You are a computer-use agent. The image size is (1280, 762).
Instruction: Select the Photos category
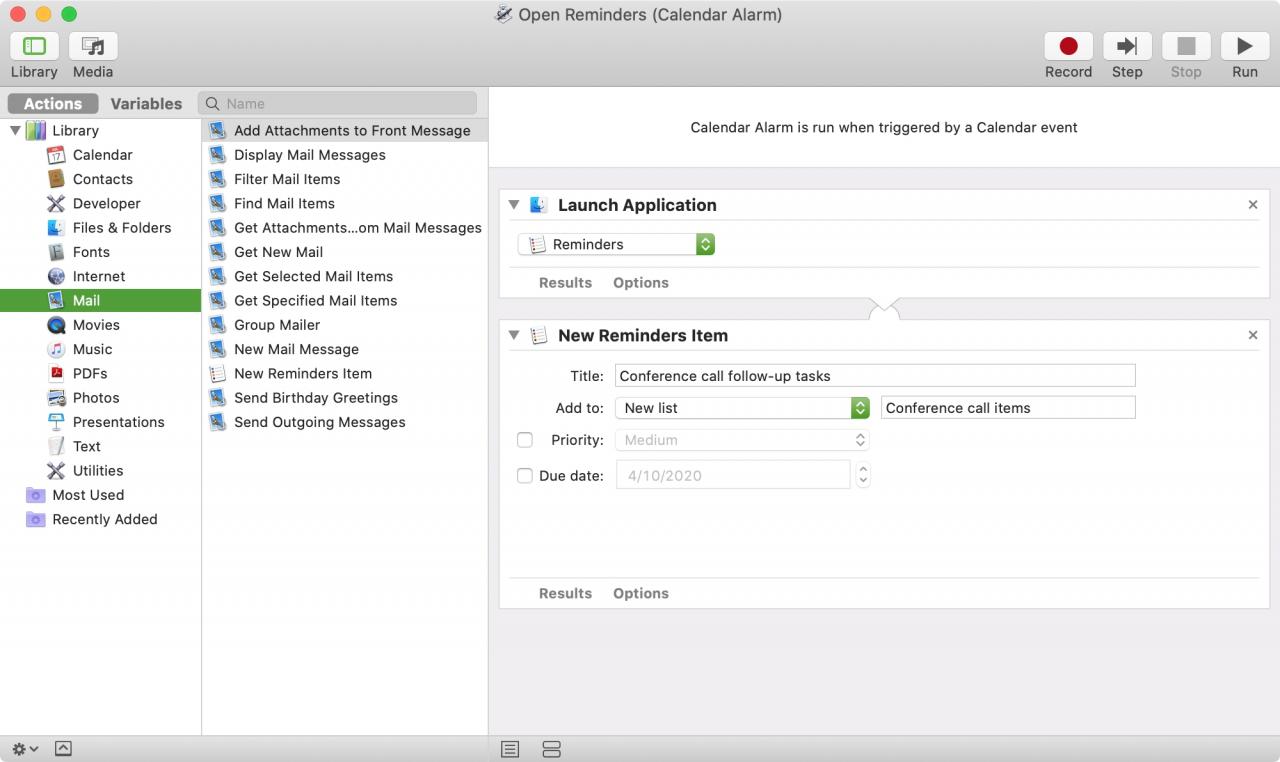(100, 398)
